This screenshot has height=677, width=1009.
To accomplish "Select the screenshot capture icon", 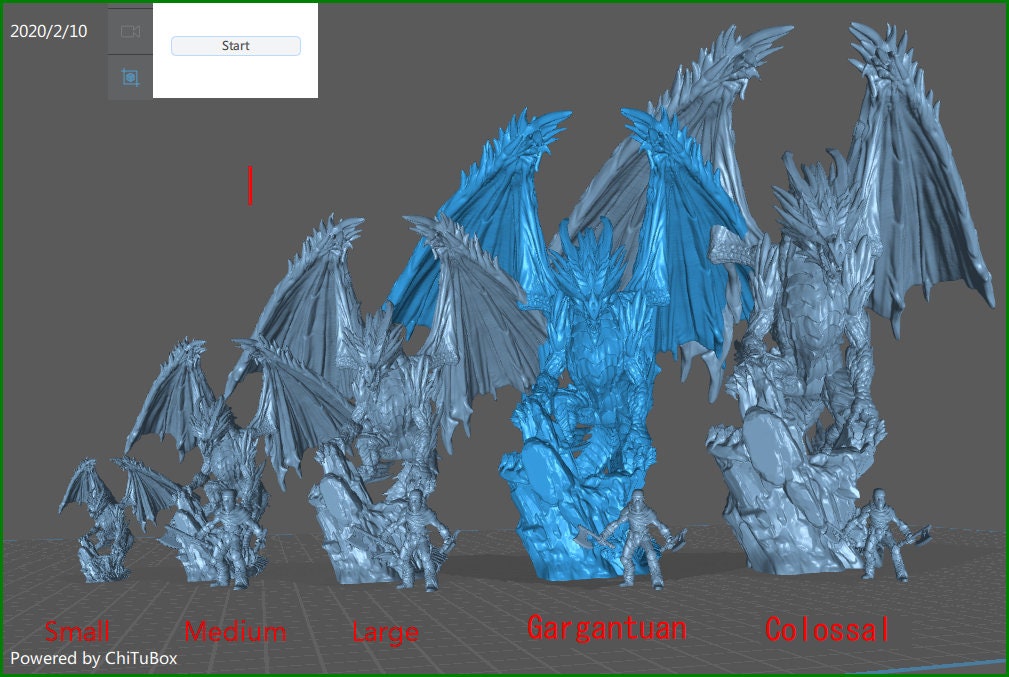I will point(131,77).
